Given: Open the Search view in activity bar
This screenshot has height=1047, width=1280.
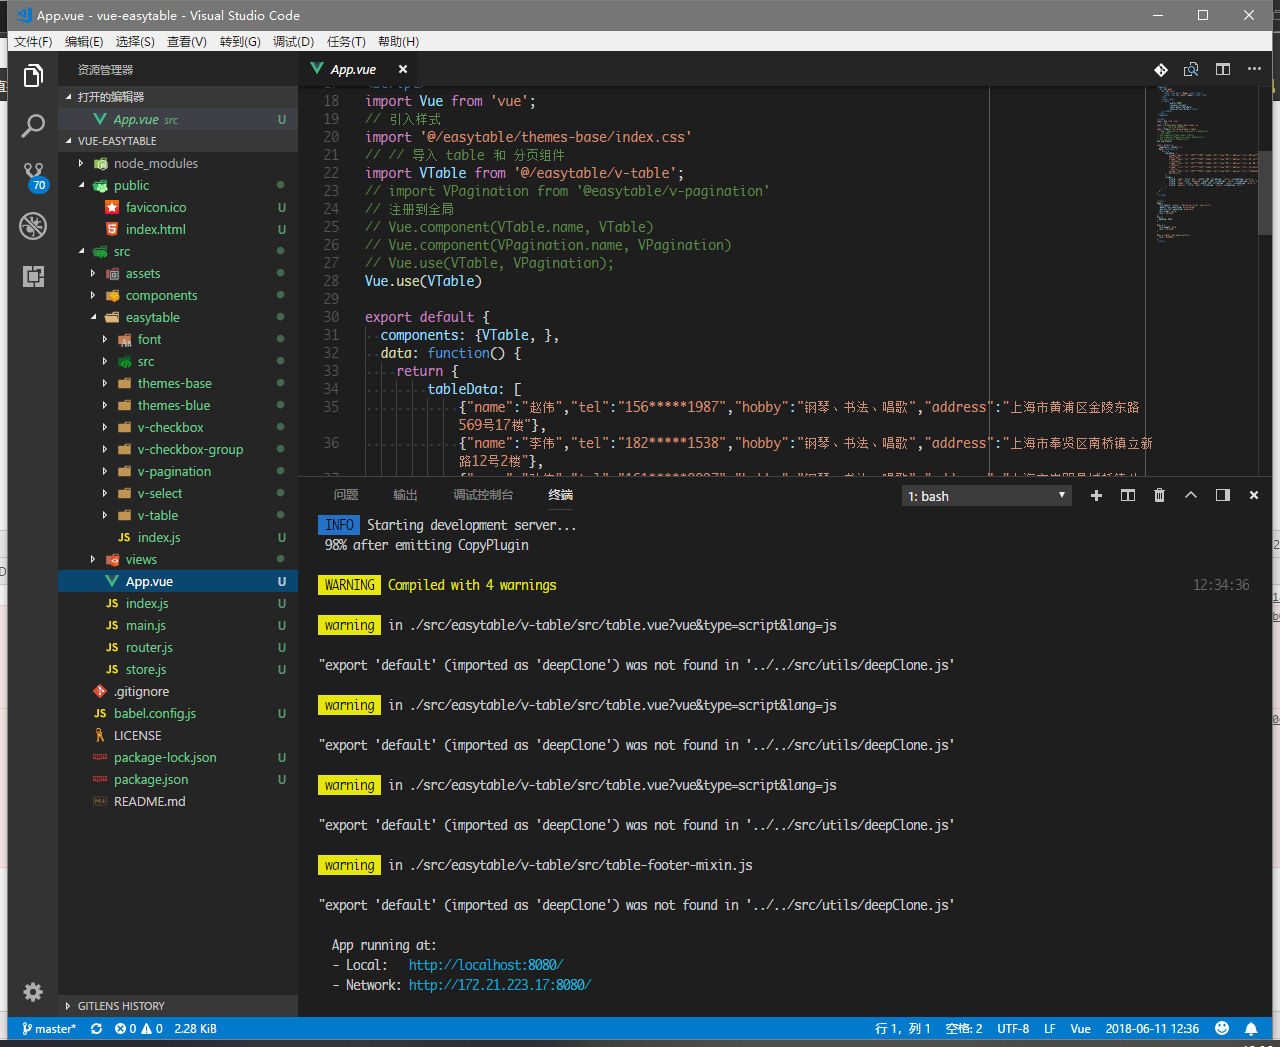Looking at the screenshot, I should coord(33,126).
